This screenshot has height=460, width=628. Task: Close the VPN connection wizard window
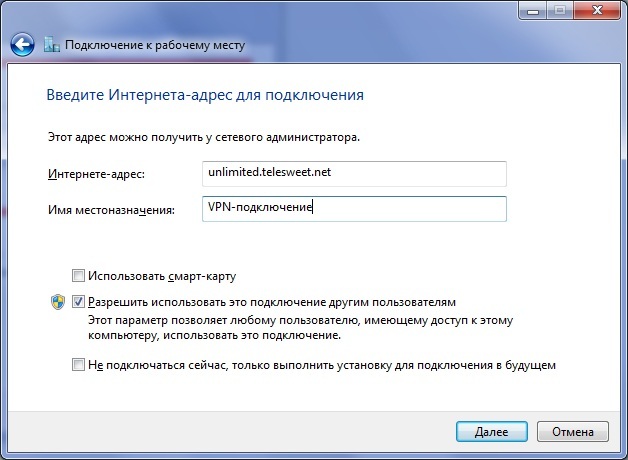click(x=597, y=11)
